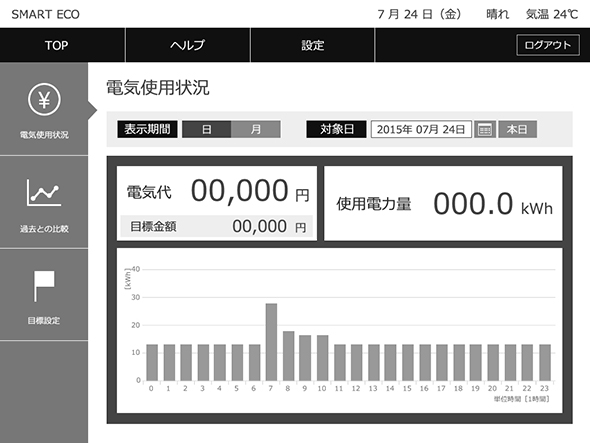Click the temperature text 気温 24℃
Image resolution: width=590 pixels, height=443 pixels.
(552, 14)
